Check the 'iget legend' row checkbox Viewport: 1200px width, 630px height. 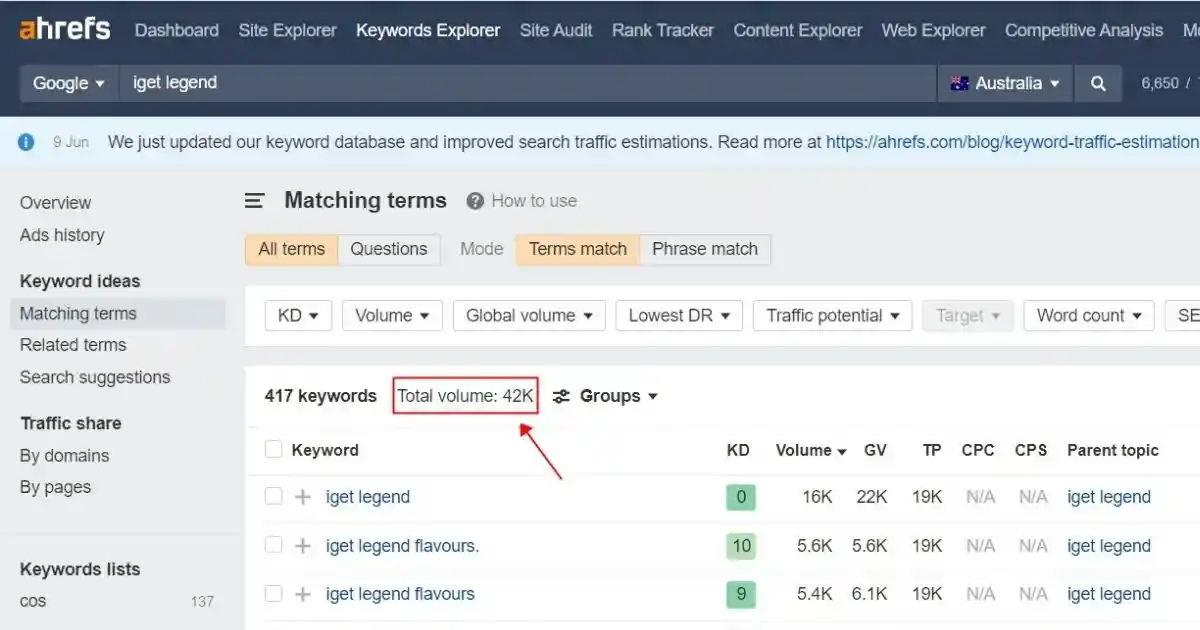pyautogui.click(x=273, y=497)
